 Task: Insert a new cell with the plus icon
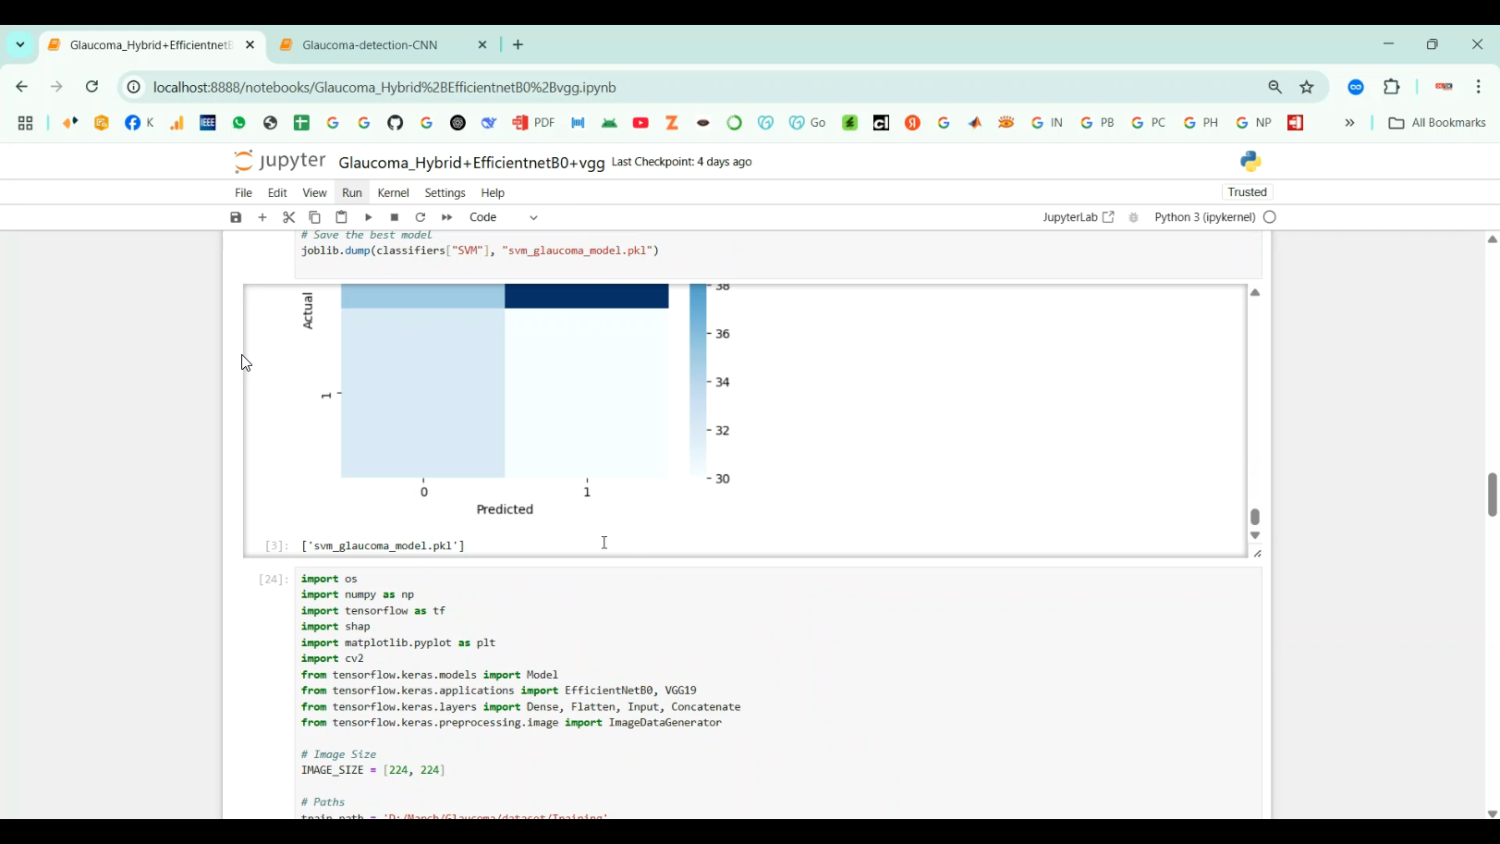click(x=263, y=217)
